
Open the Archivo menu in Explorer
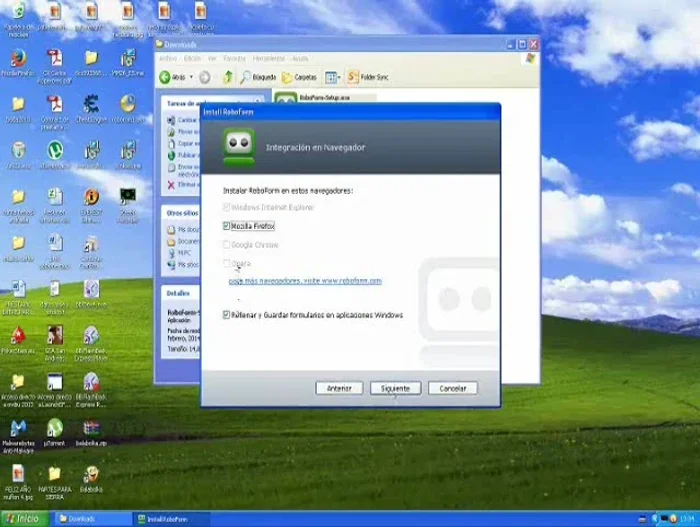point(168,59)
